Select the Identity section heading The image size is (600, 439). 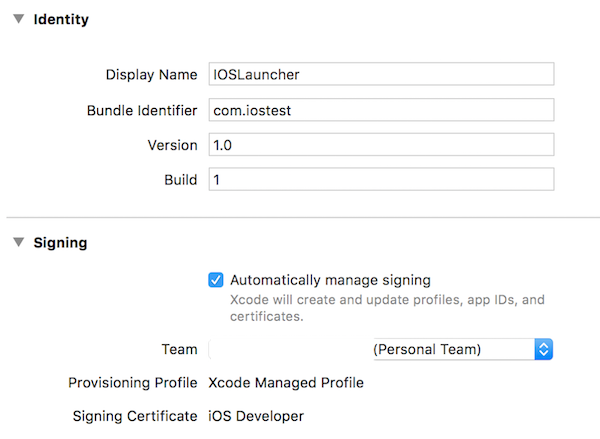(61, 19)
